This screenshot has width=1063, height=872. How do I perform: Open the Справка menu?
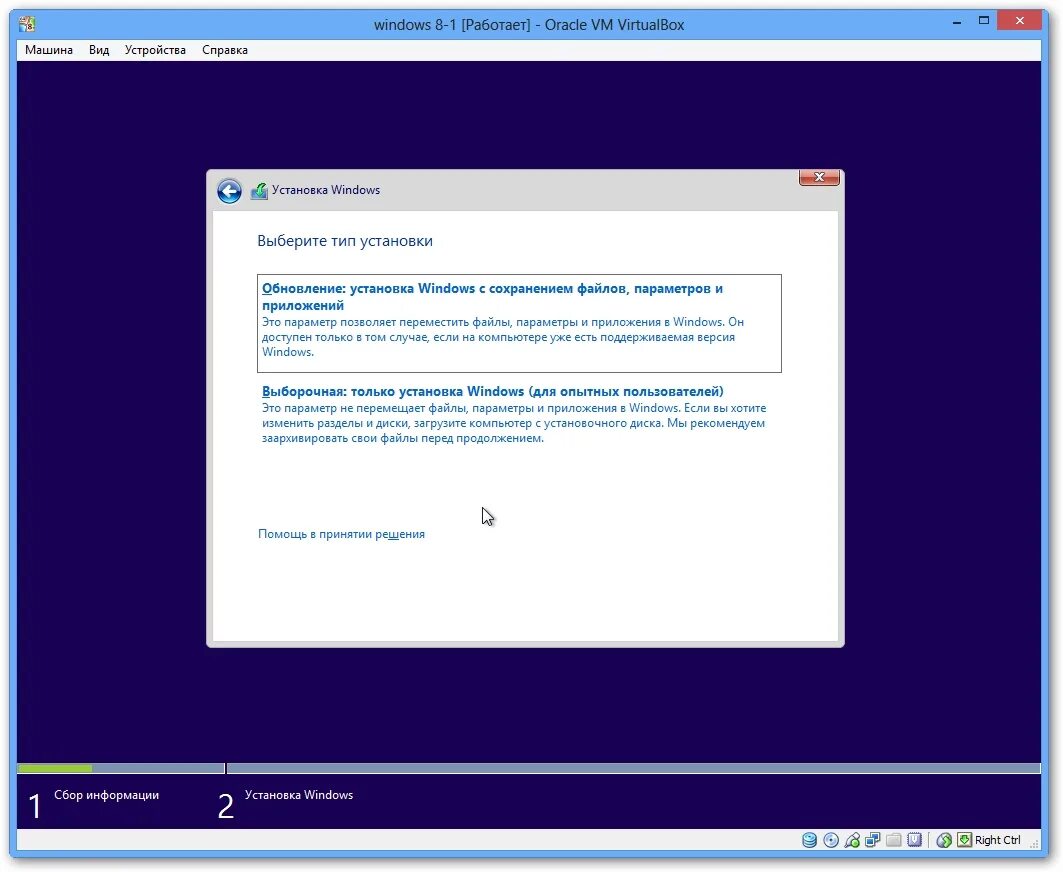tap(225, 50)
